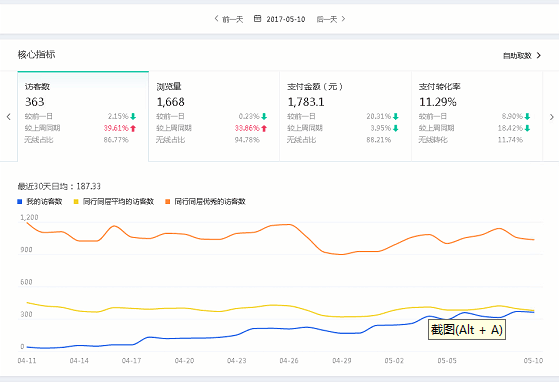Select the 访客数 metric card
The image size is (559, 382).
pos(83,116)
